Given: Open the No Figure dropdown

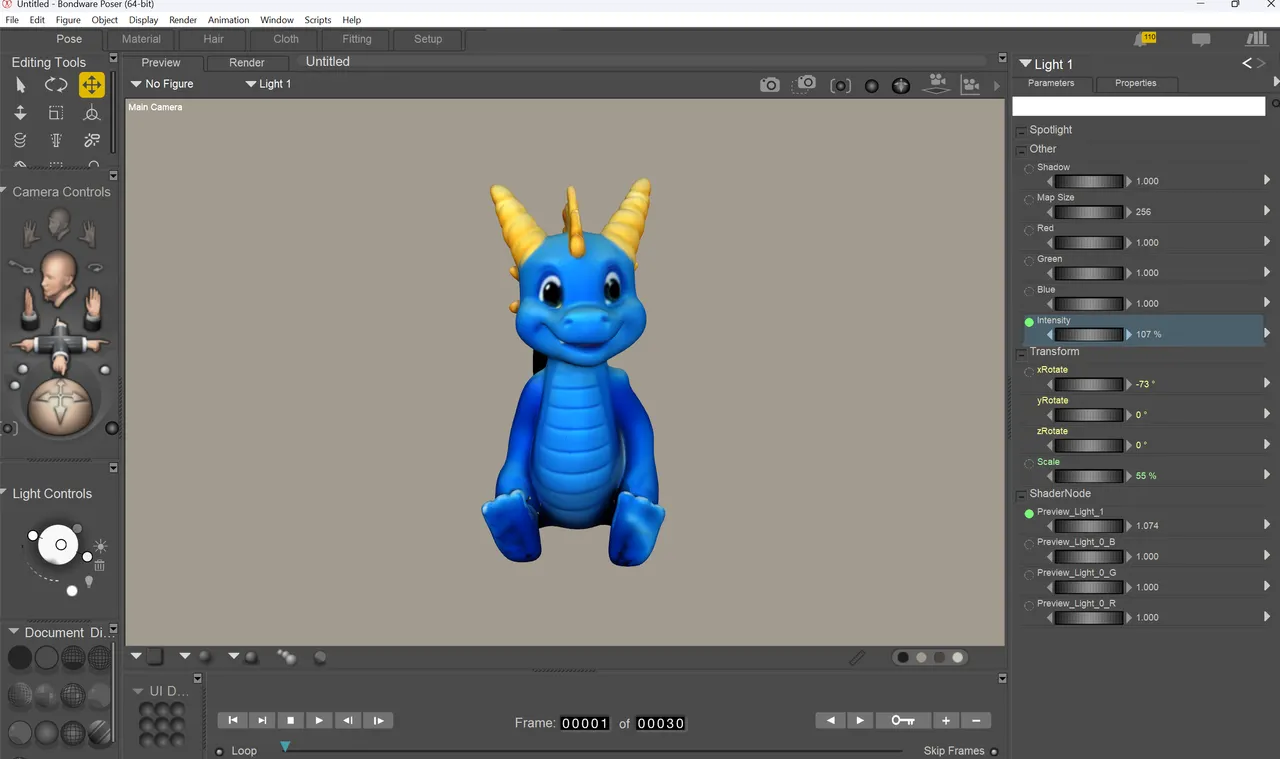Looking at the screenshot, I should (x=162, y=84).
